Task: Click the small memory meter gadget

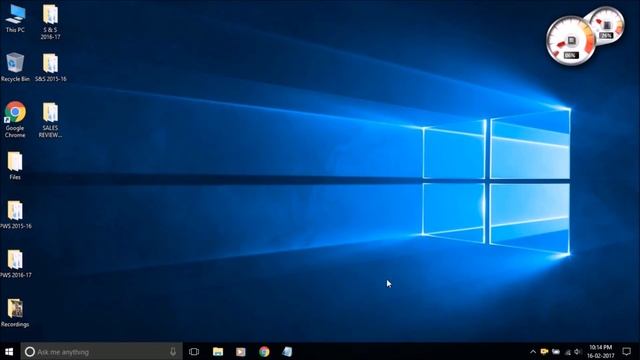Action: 606,25
